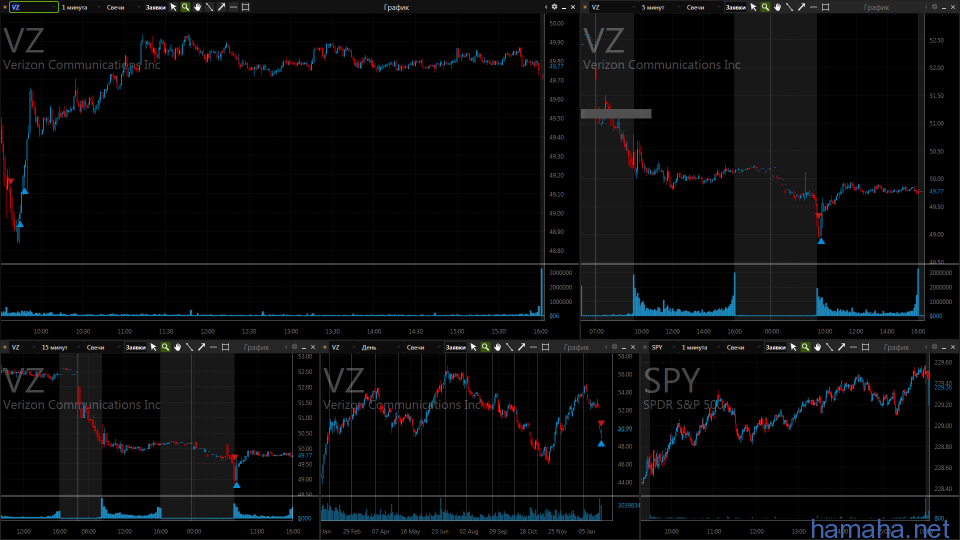Select the pointer tool in 5 минут chart
The height and width of the screenshot is (540, 960).
point(753,7)
